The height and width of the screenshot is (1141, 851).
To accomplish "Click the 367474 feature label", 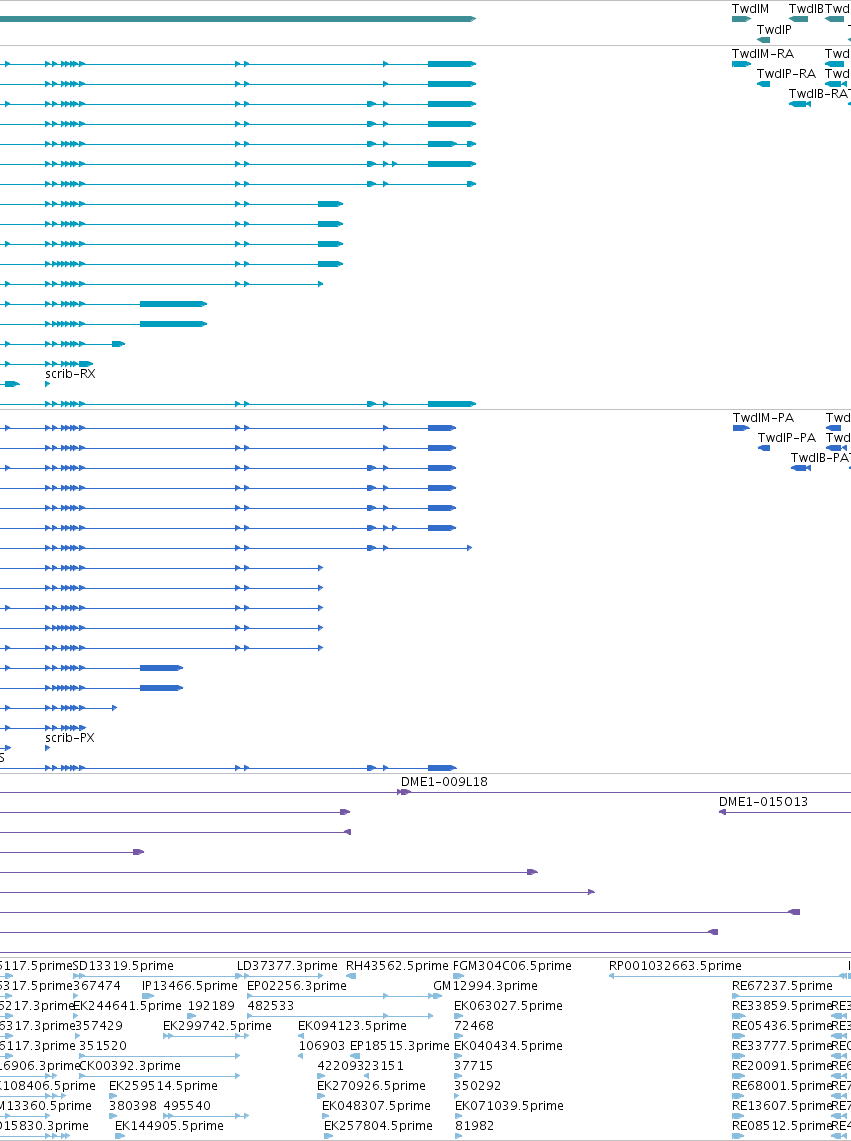I will pyautogui.click(x=97, y=985).
